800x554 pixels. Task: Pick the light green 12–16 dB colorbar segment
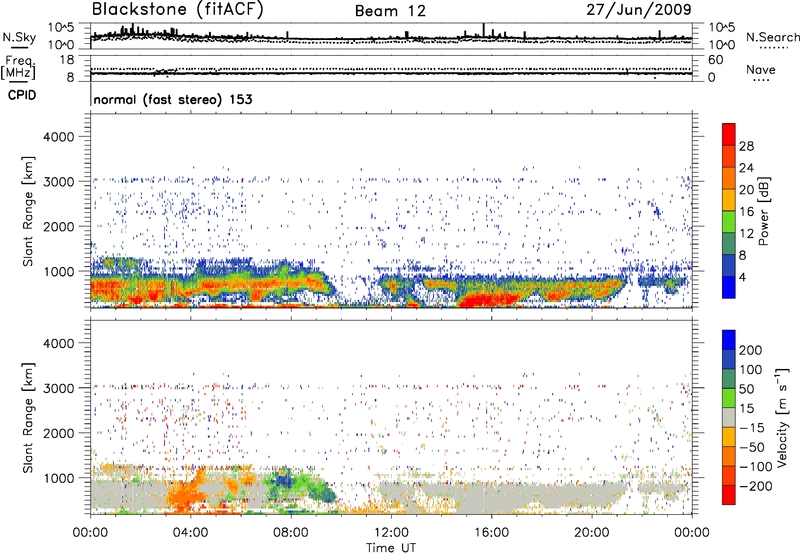pos(729,221)
